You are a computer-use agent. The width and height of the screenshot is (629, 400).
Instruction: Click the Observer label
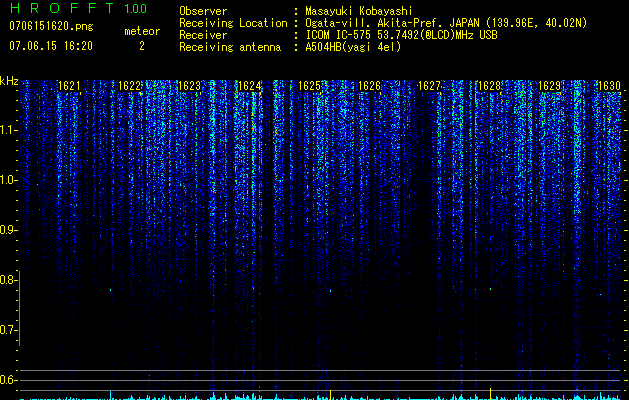[203, 11]
